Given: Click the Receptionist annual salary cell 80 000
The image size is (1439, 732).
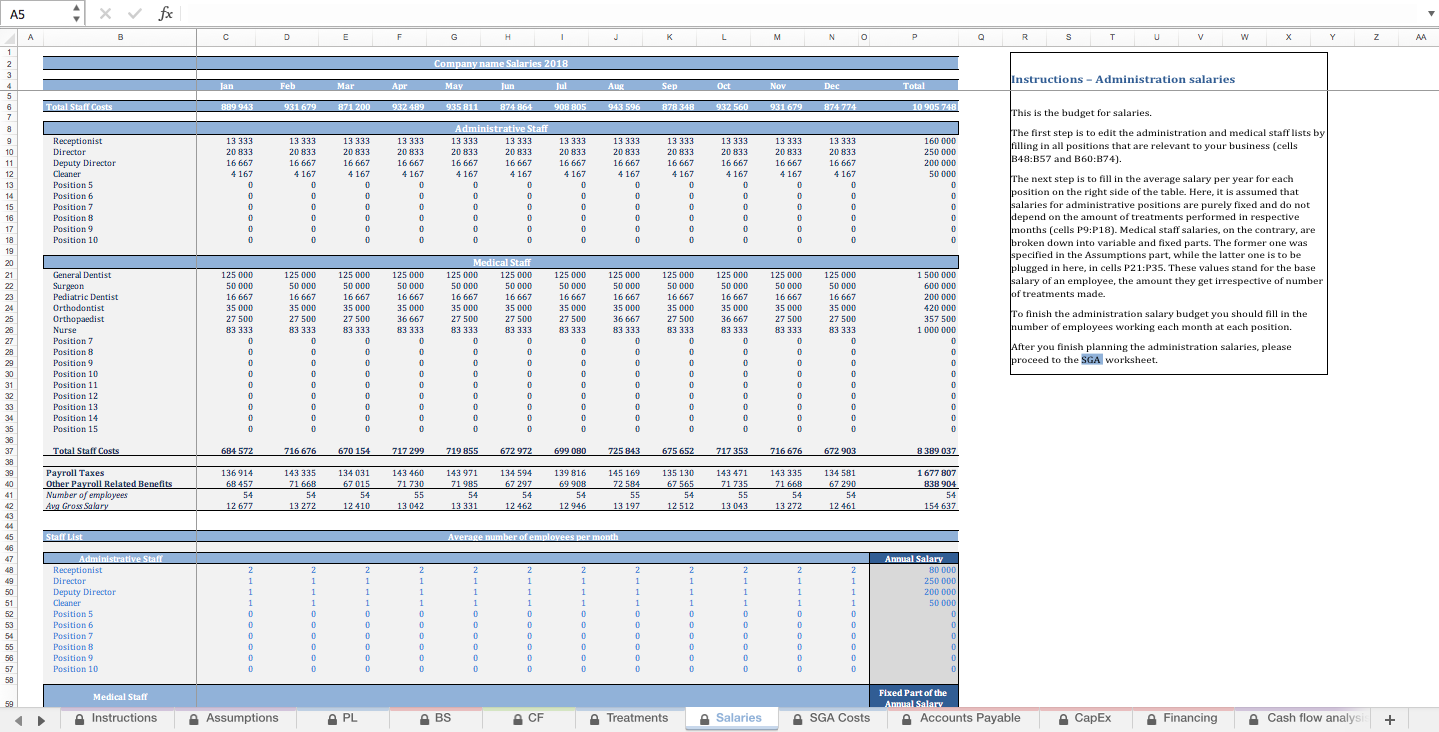Looking at the screenshot, I should click(x=914, y=570).
